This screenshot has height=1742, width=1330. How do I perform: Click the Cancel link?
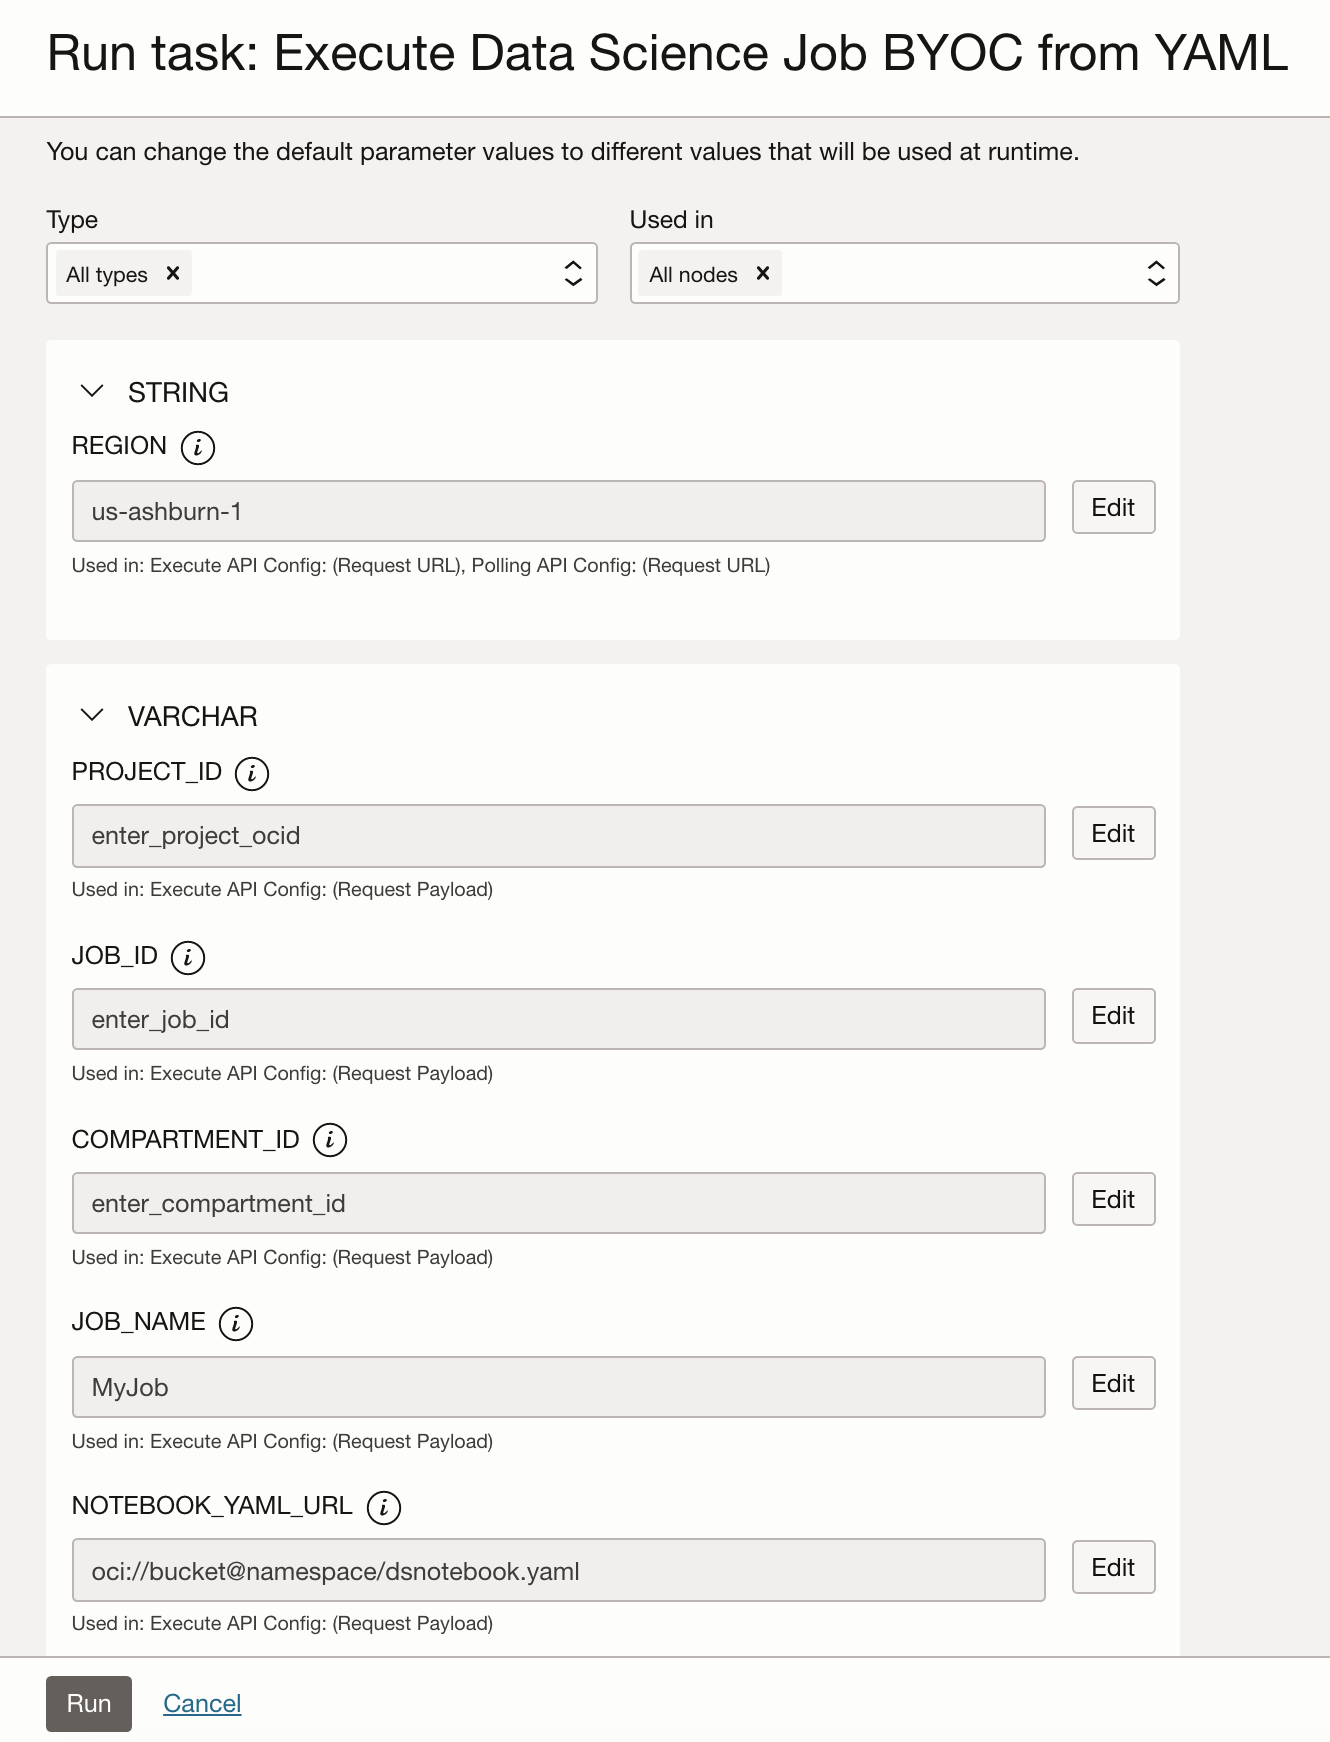pos(202,1704)
